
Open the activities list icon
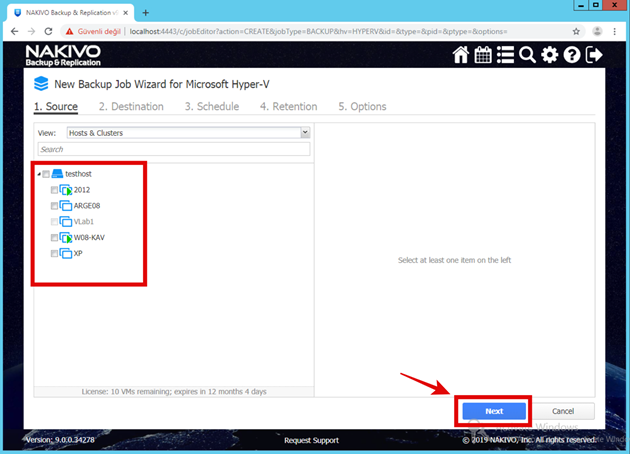[505, 55]
